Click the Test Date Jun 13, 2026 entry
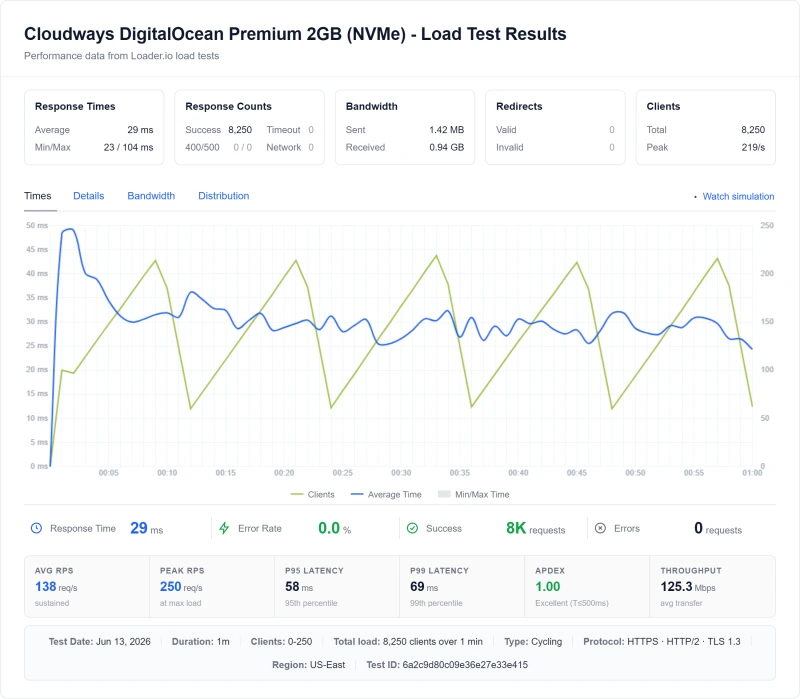 point(99,641)
